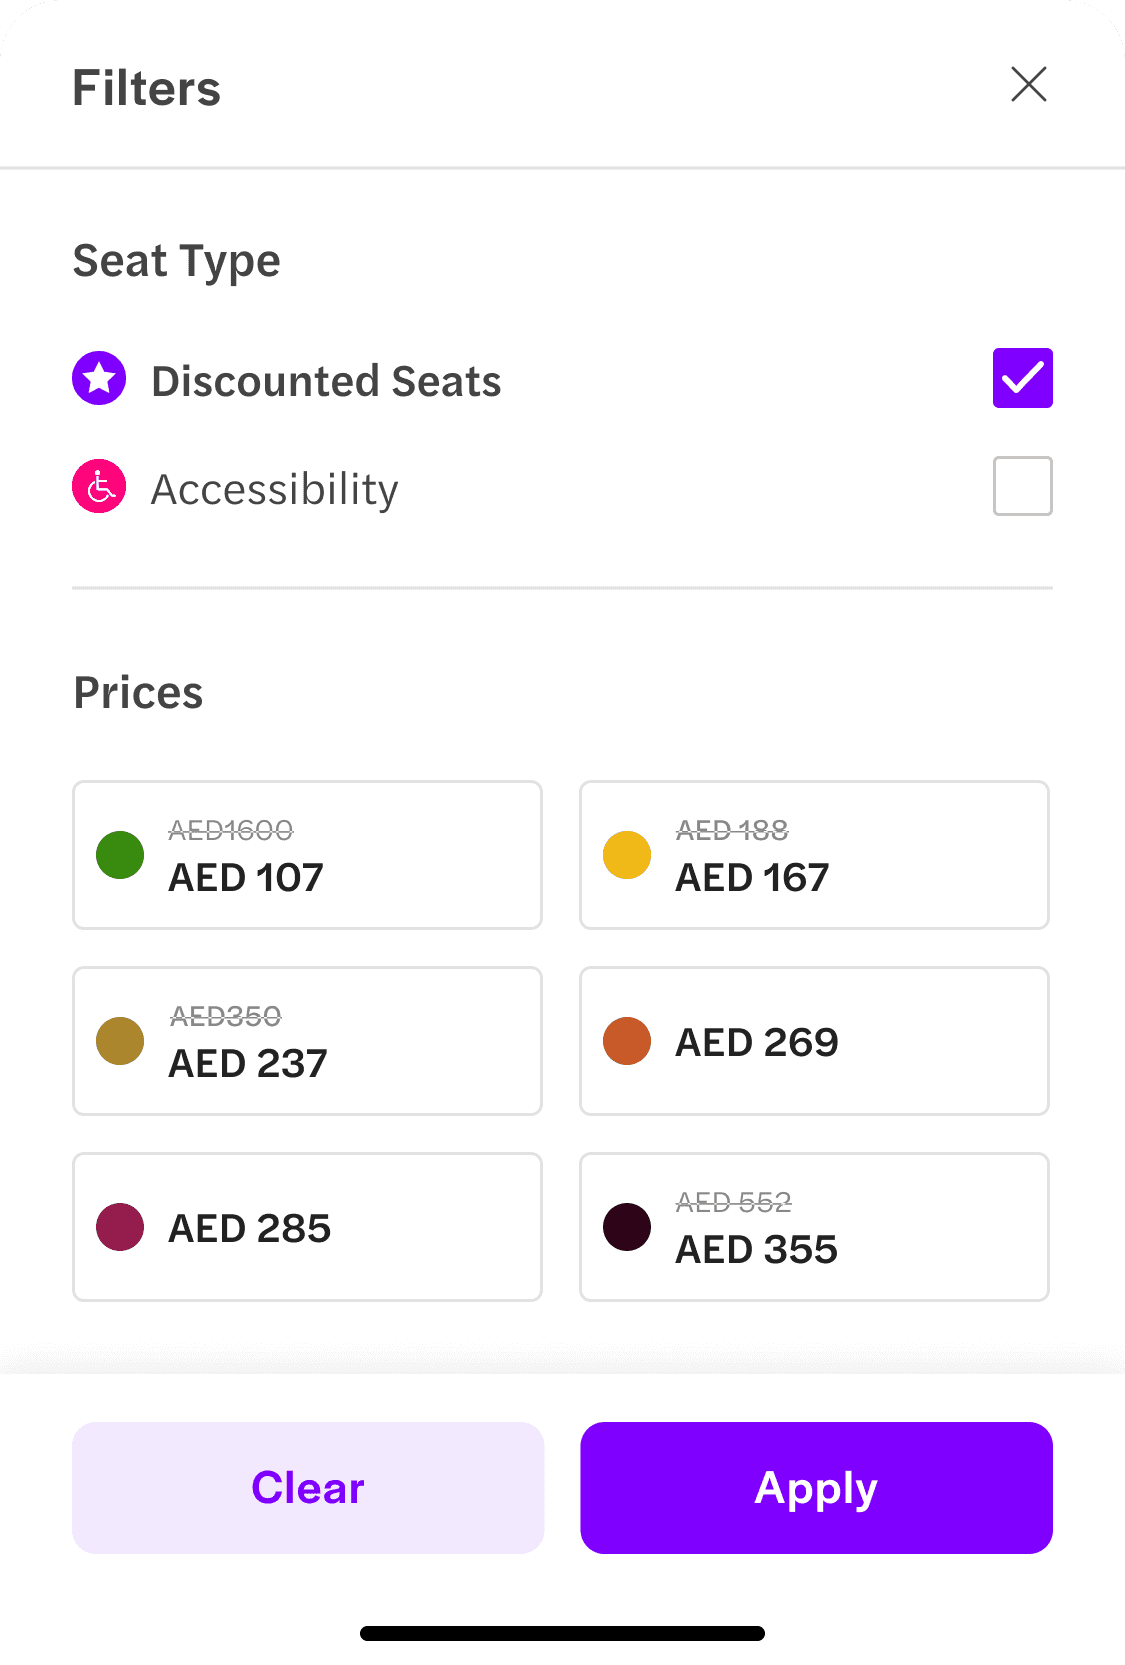Click the dark maroon AED 355 dot
The width and height of the screenshot is (1125, 1665).
(x=627, y=1227)
